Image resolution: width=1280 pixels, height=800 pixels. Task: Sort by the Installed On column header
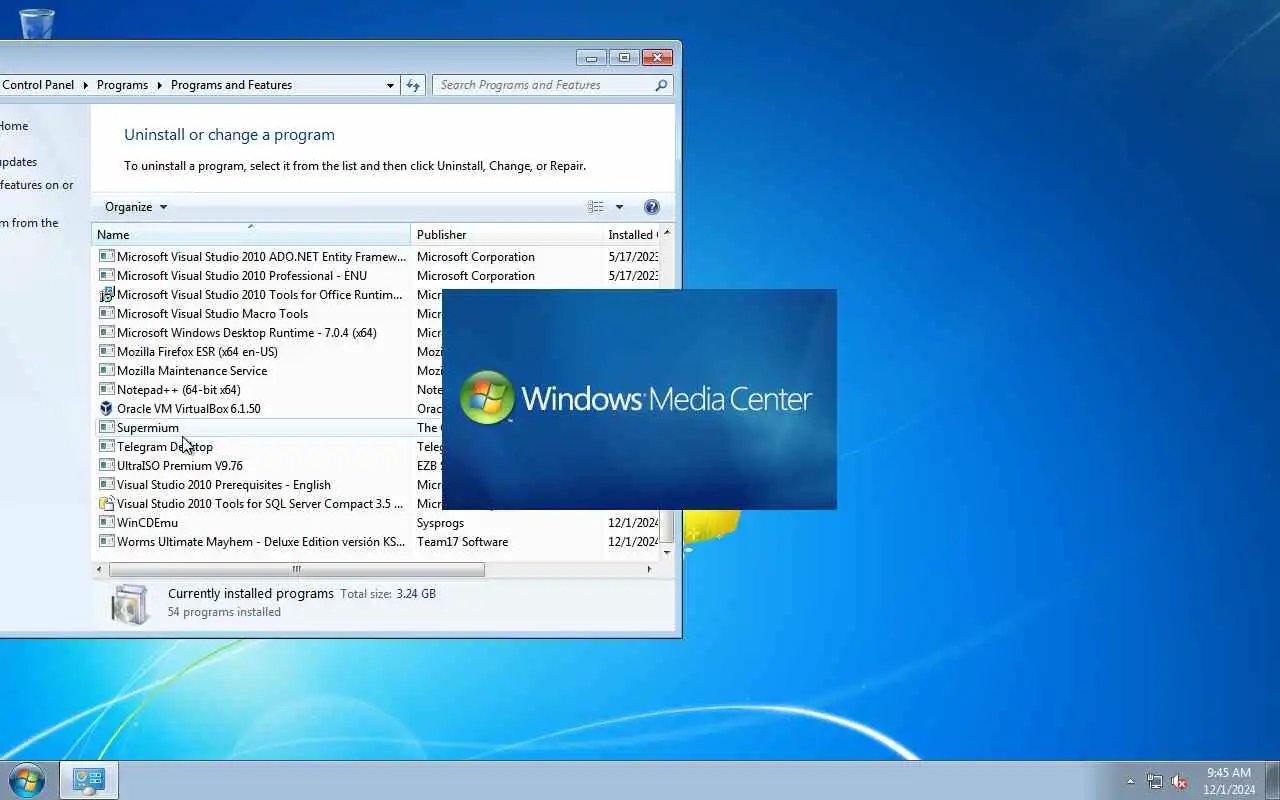[632, 234]
